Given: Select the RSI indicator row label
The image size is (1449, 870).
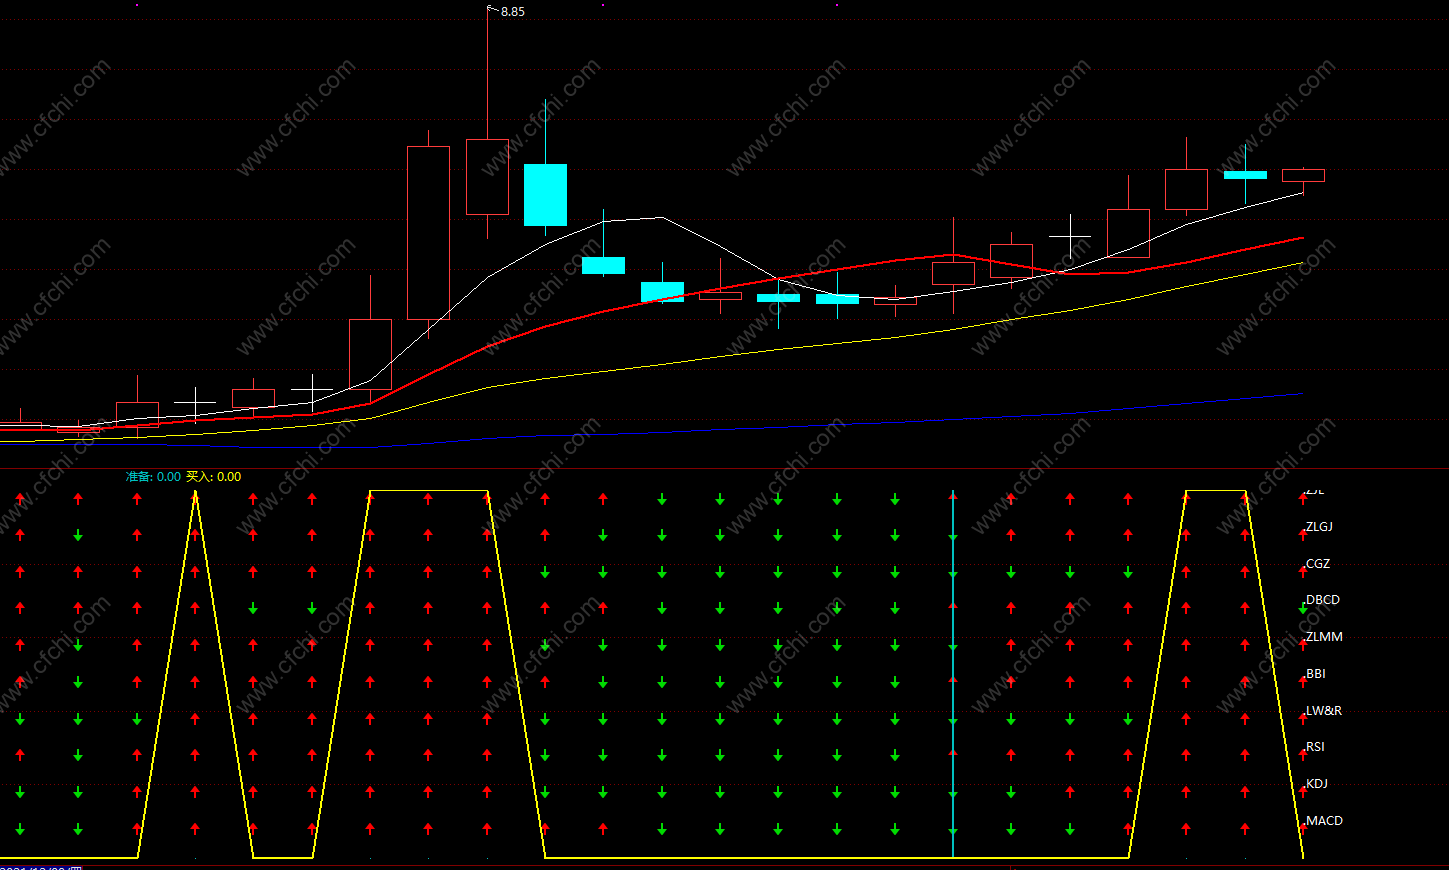Looking at the screenshot, I should (x=1315, y=747).
